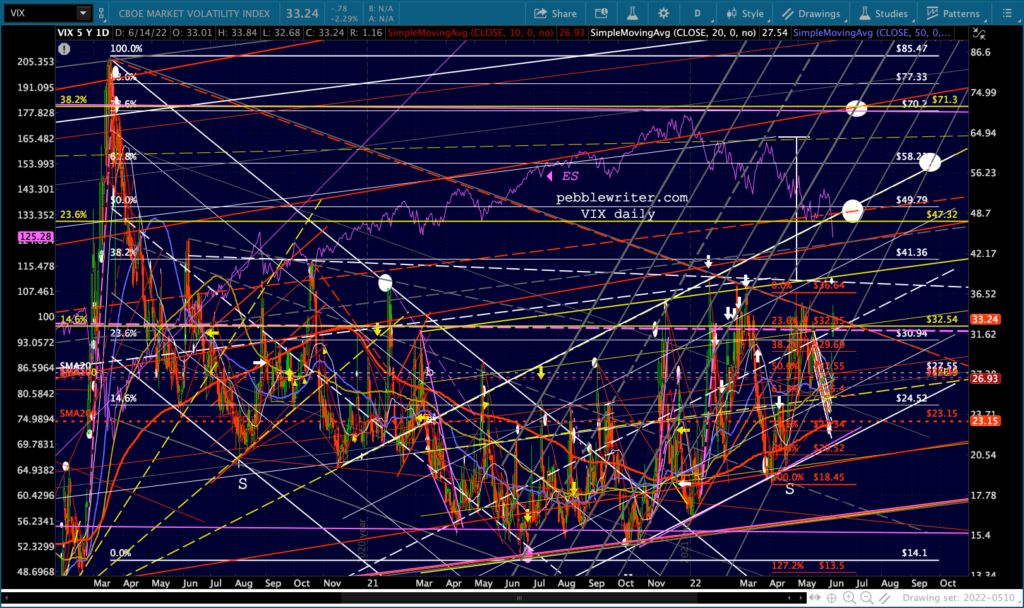Click the $14.1 level label

click(x=914, y=552)
